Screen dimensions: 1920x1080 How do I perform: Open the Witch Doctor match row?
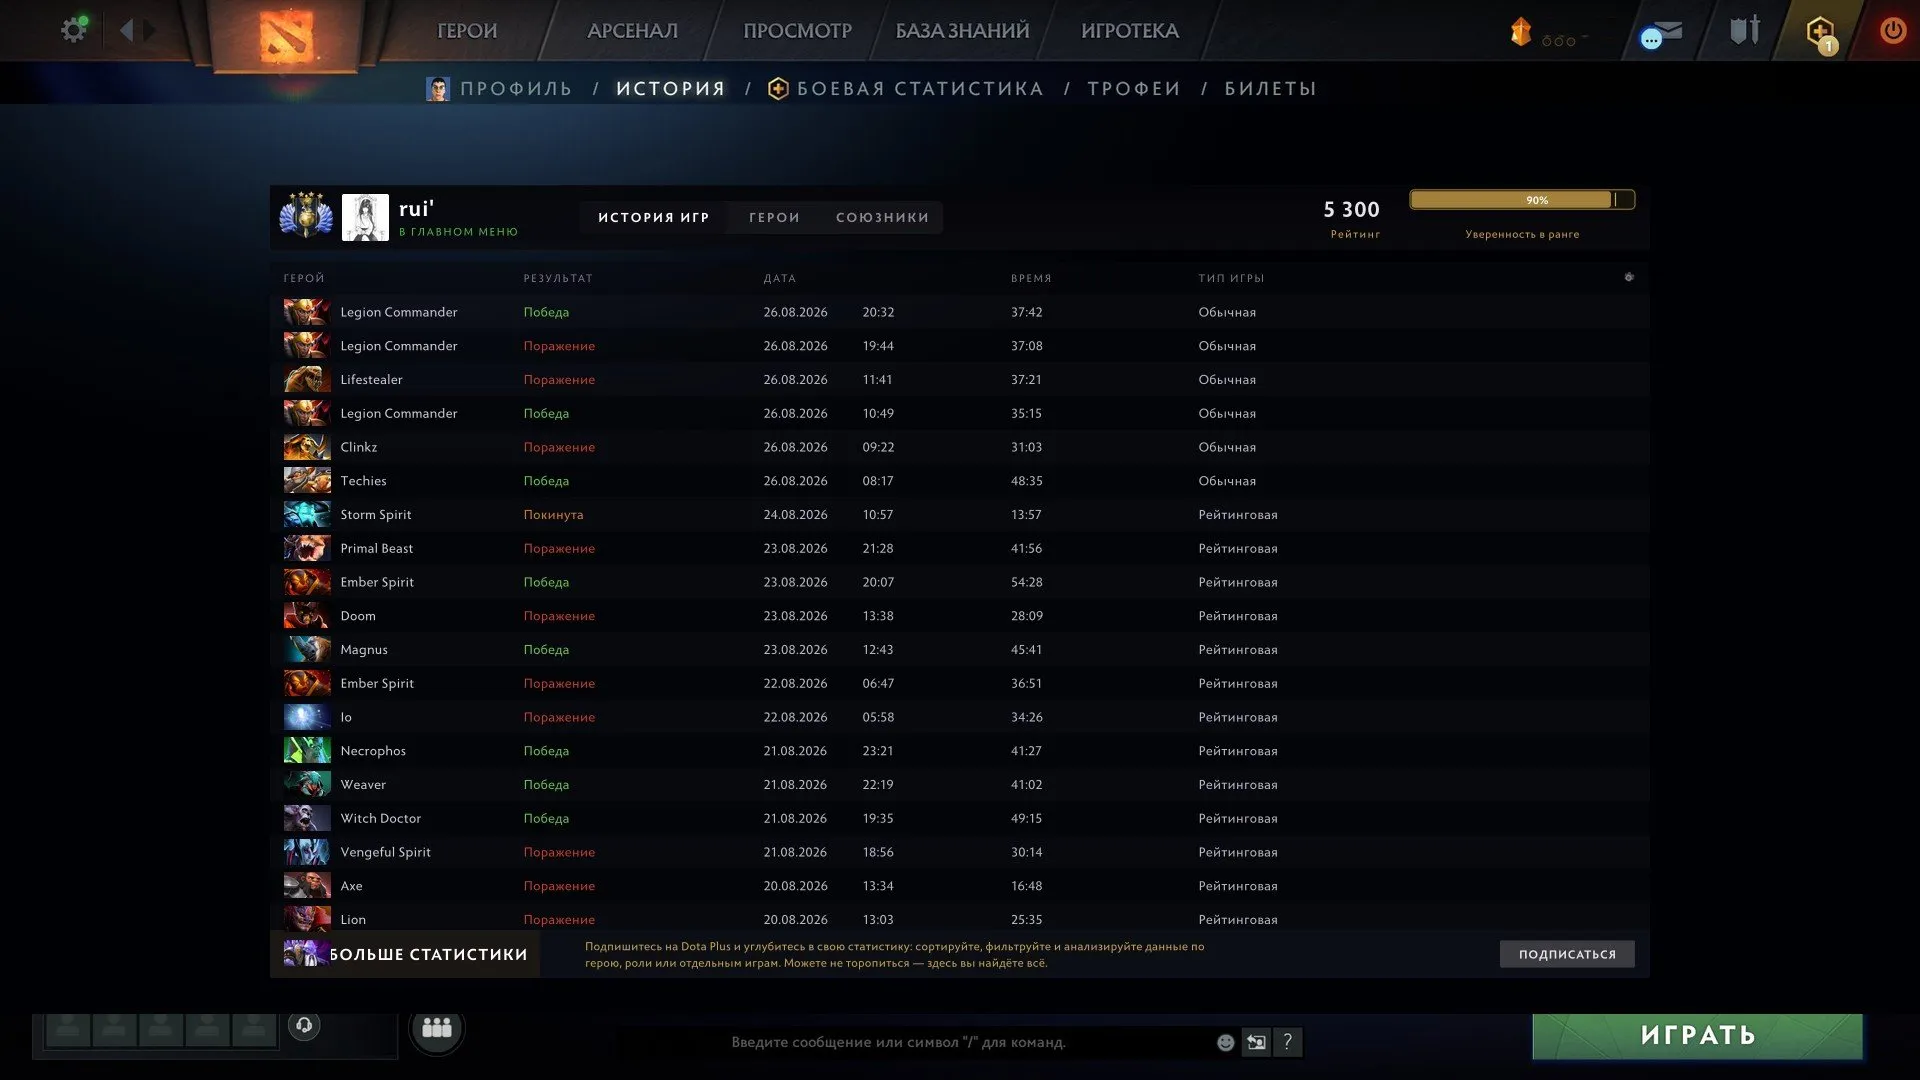[959, 819]
